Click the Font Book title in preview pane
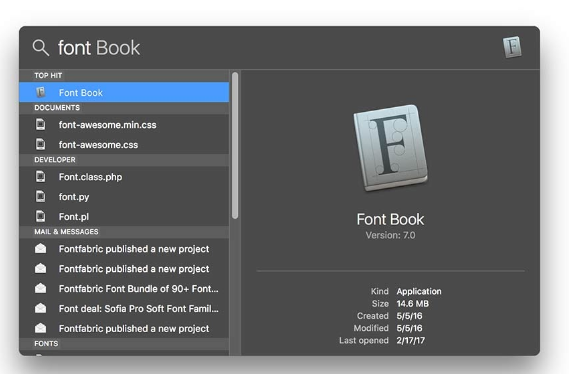574x374 pixels. click(390, 219)
